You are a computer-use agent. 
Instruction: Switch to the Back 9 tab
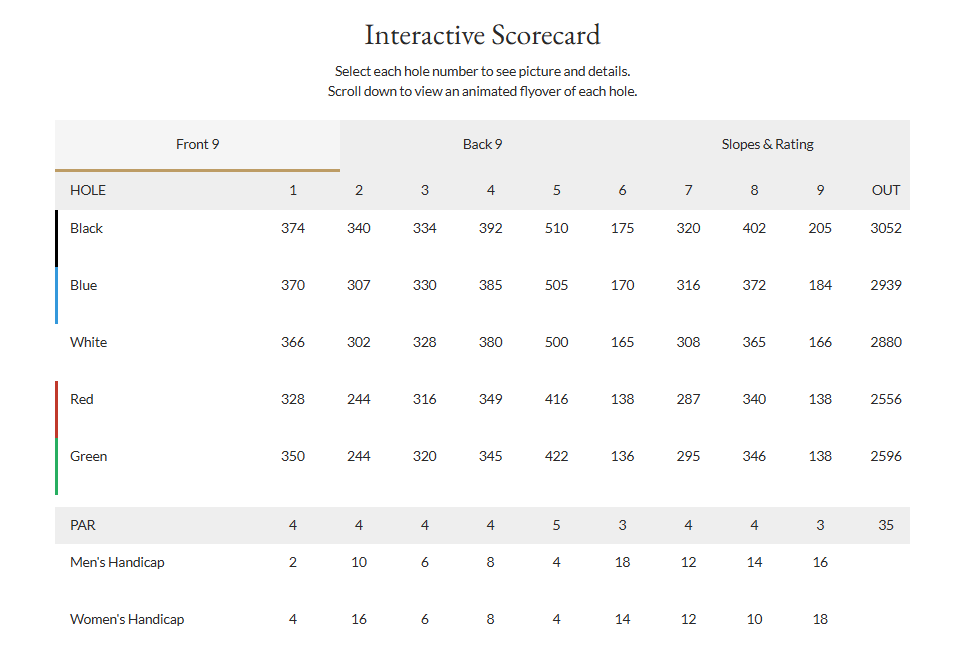point(482,144)
